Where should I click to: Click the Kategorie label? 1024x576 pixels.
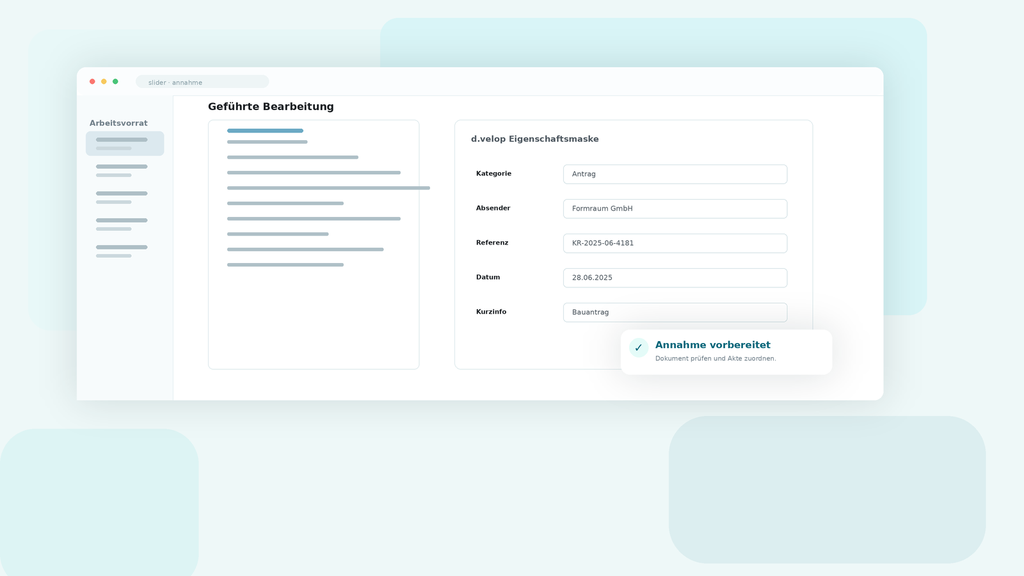pyautogui.click(x=494, y=174)
